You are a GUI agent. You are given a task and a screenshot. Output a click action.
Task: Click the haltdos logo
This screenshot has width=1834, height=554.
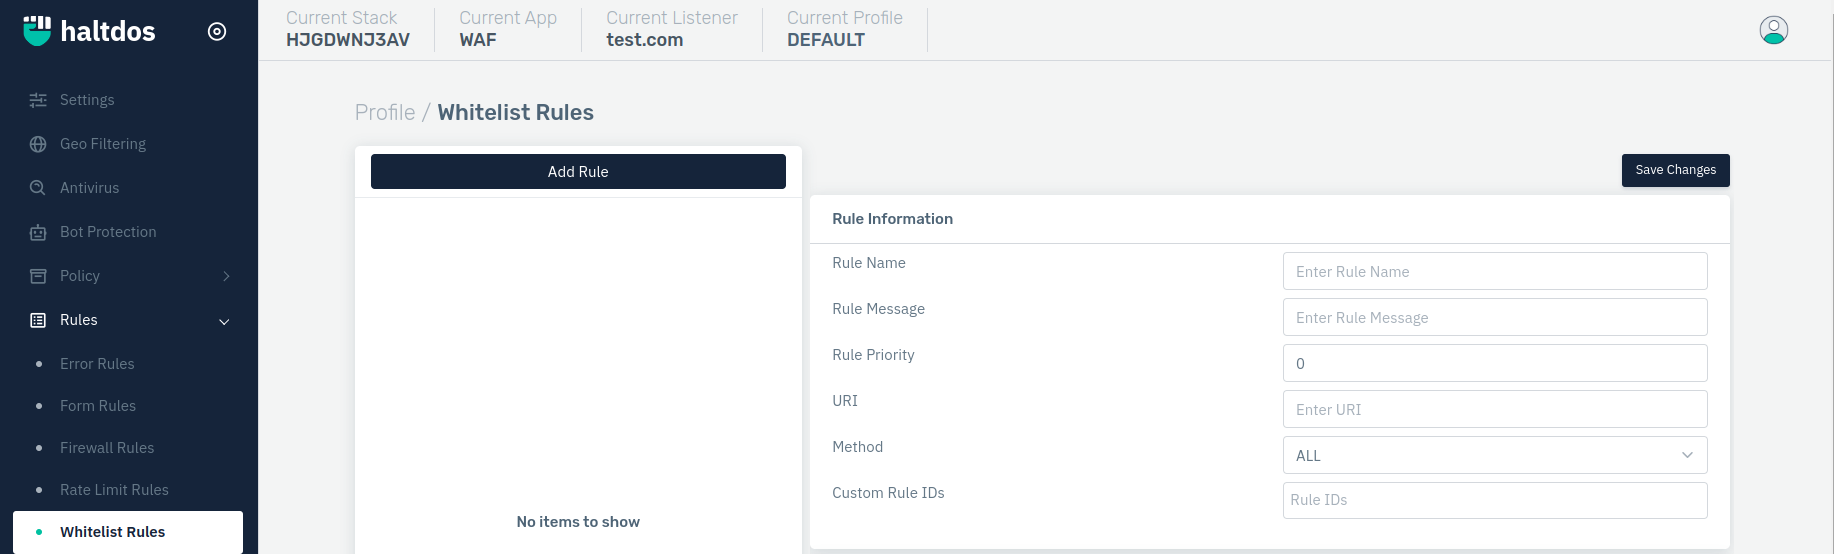tap(89, 31)
